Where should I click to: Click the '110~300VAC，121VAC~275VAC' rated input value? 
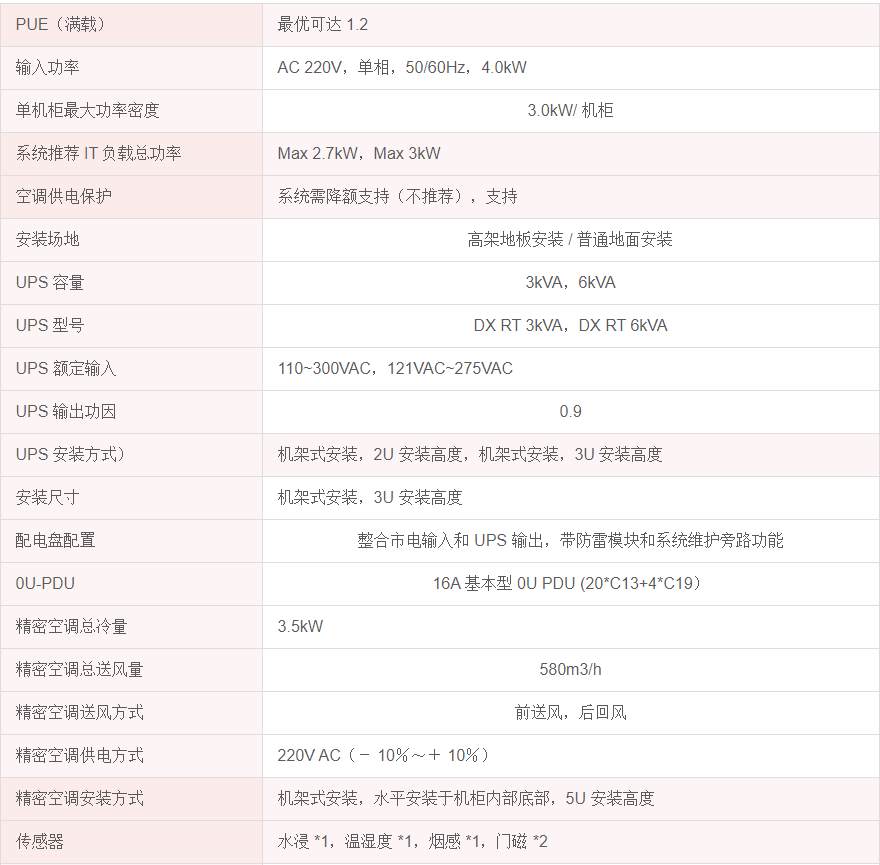click(x=395, y=368)
